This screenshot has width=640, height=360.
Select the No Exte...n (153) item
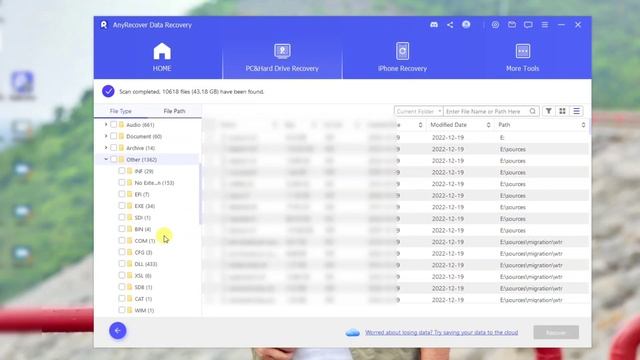[154, 182]
